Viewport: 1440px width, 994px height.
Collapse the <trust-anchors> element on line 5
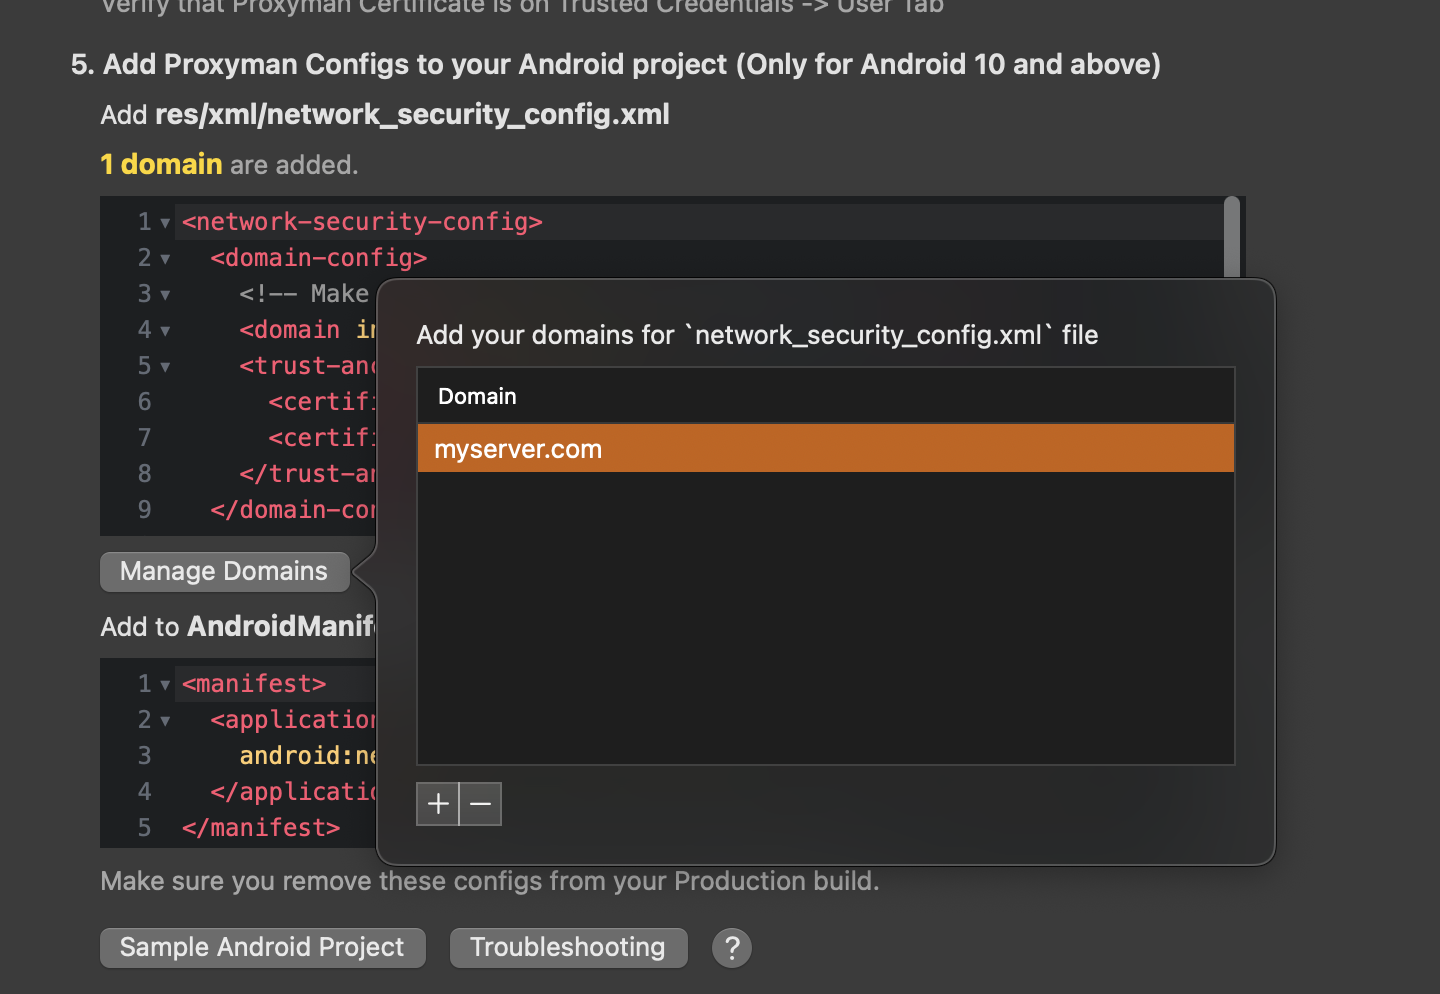tap(164, 365)
